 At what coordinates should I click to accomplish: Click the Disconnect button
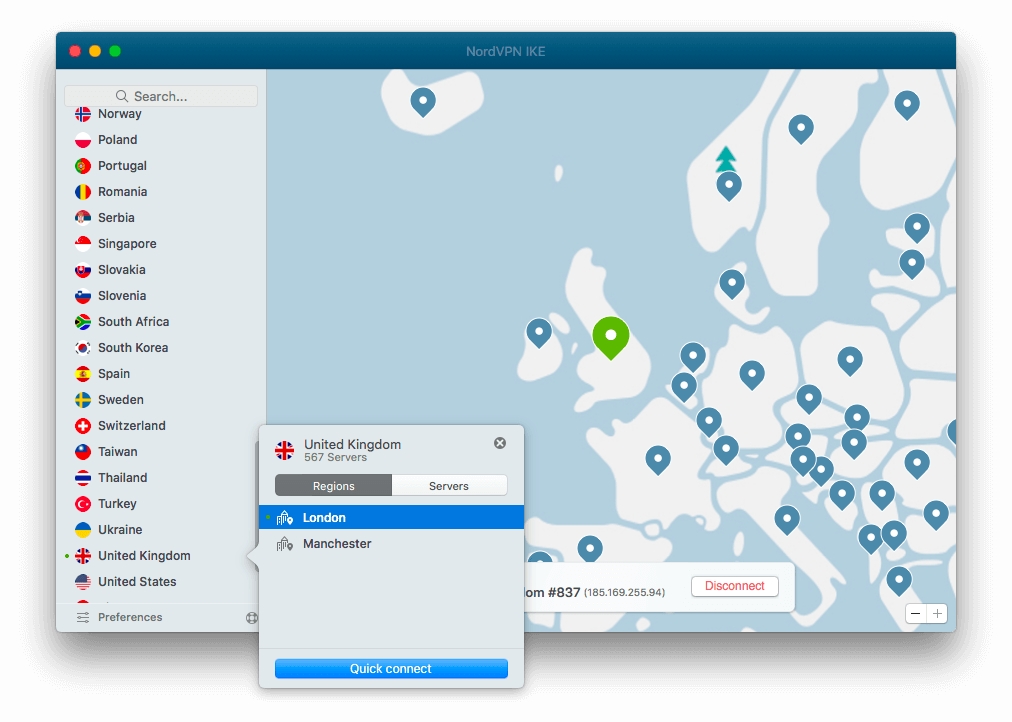[x=734, y=586]
